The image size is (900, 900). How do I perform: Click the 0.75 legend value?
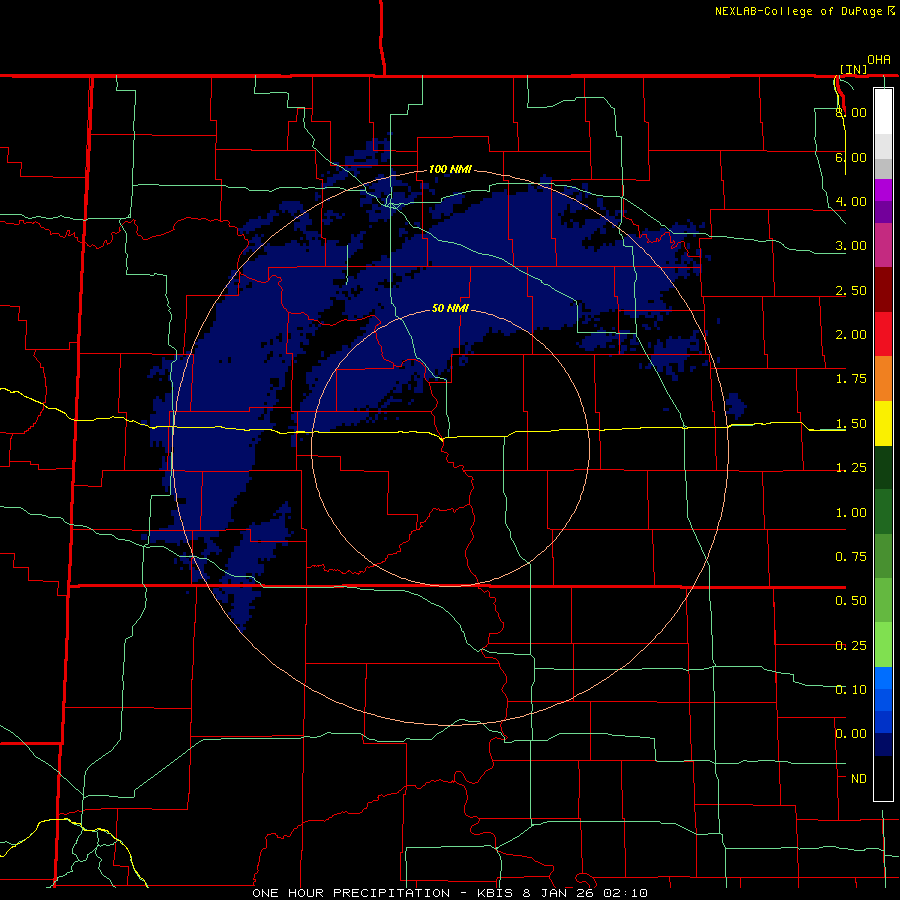point(851,557)
